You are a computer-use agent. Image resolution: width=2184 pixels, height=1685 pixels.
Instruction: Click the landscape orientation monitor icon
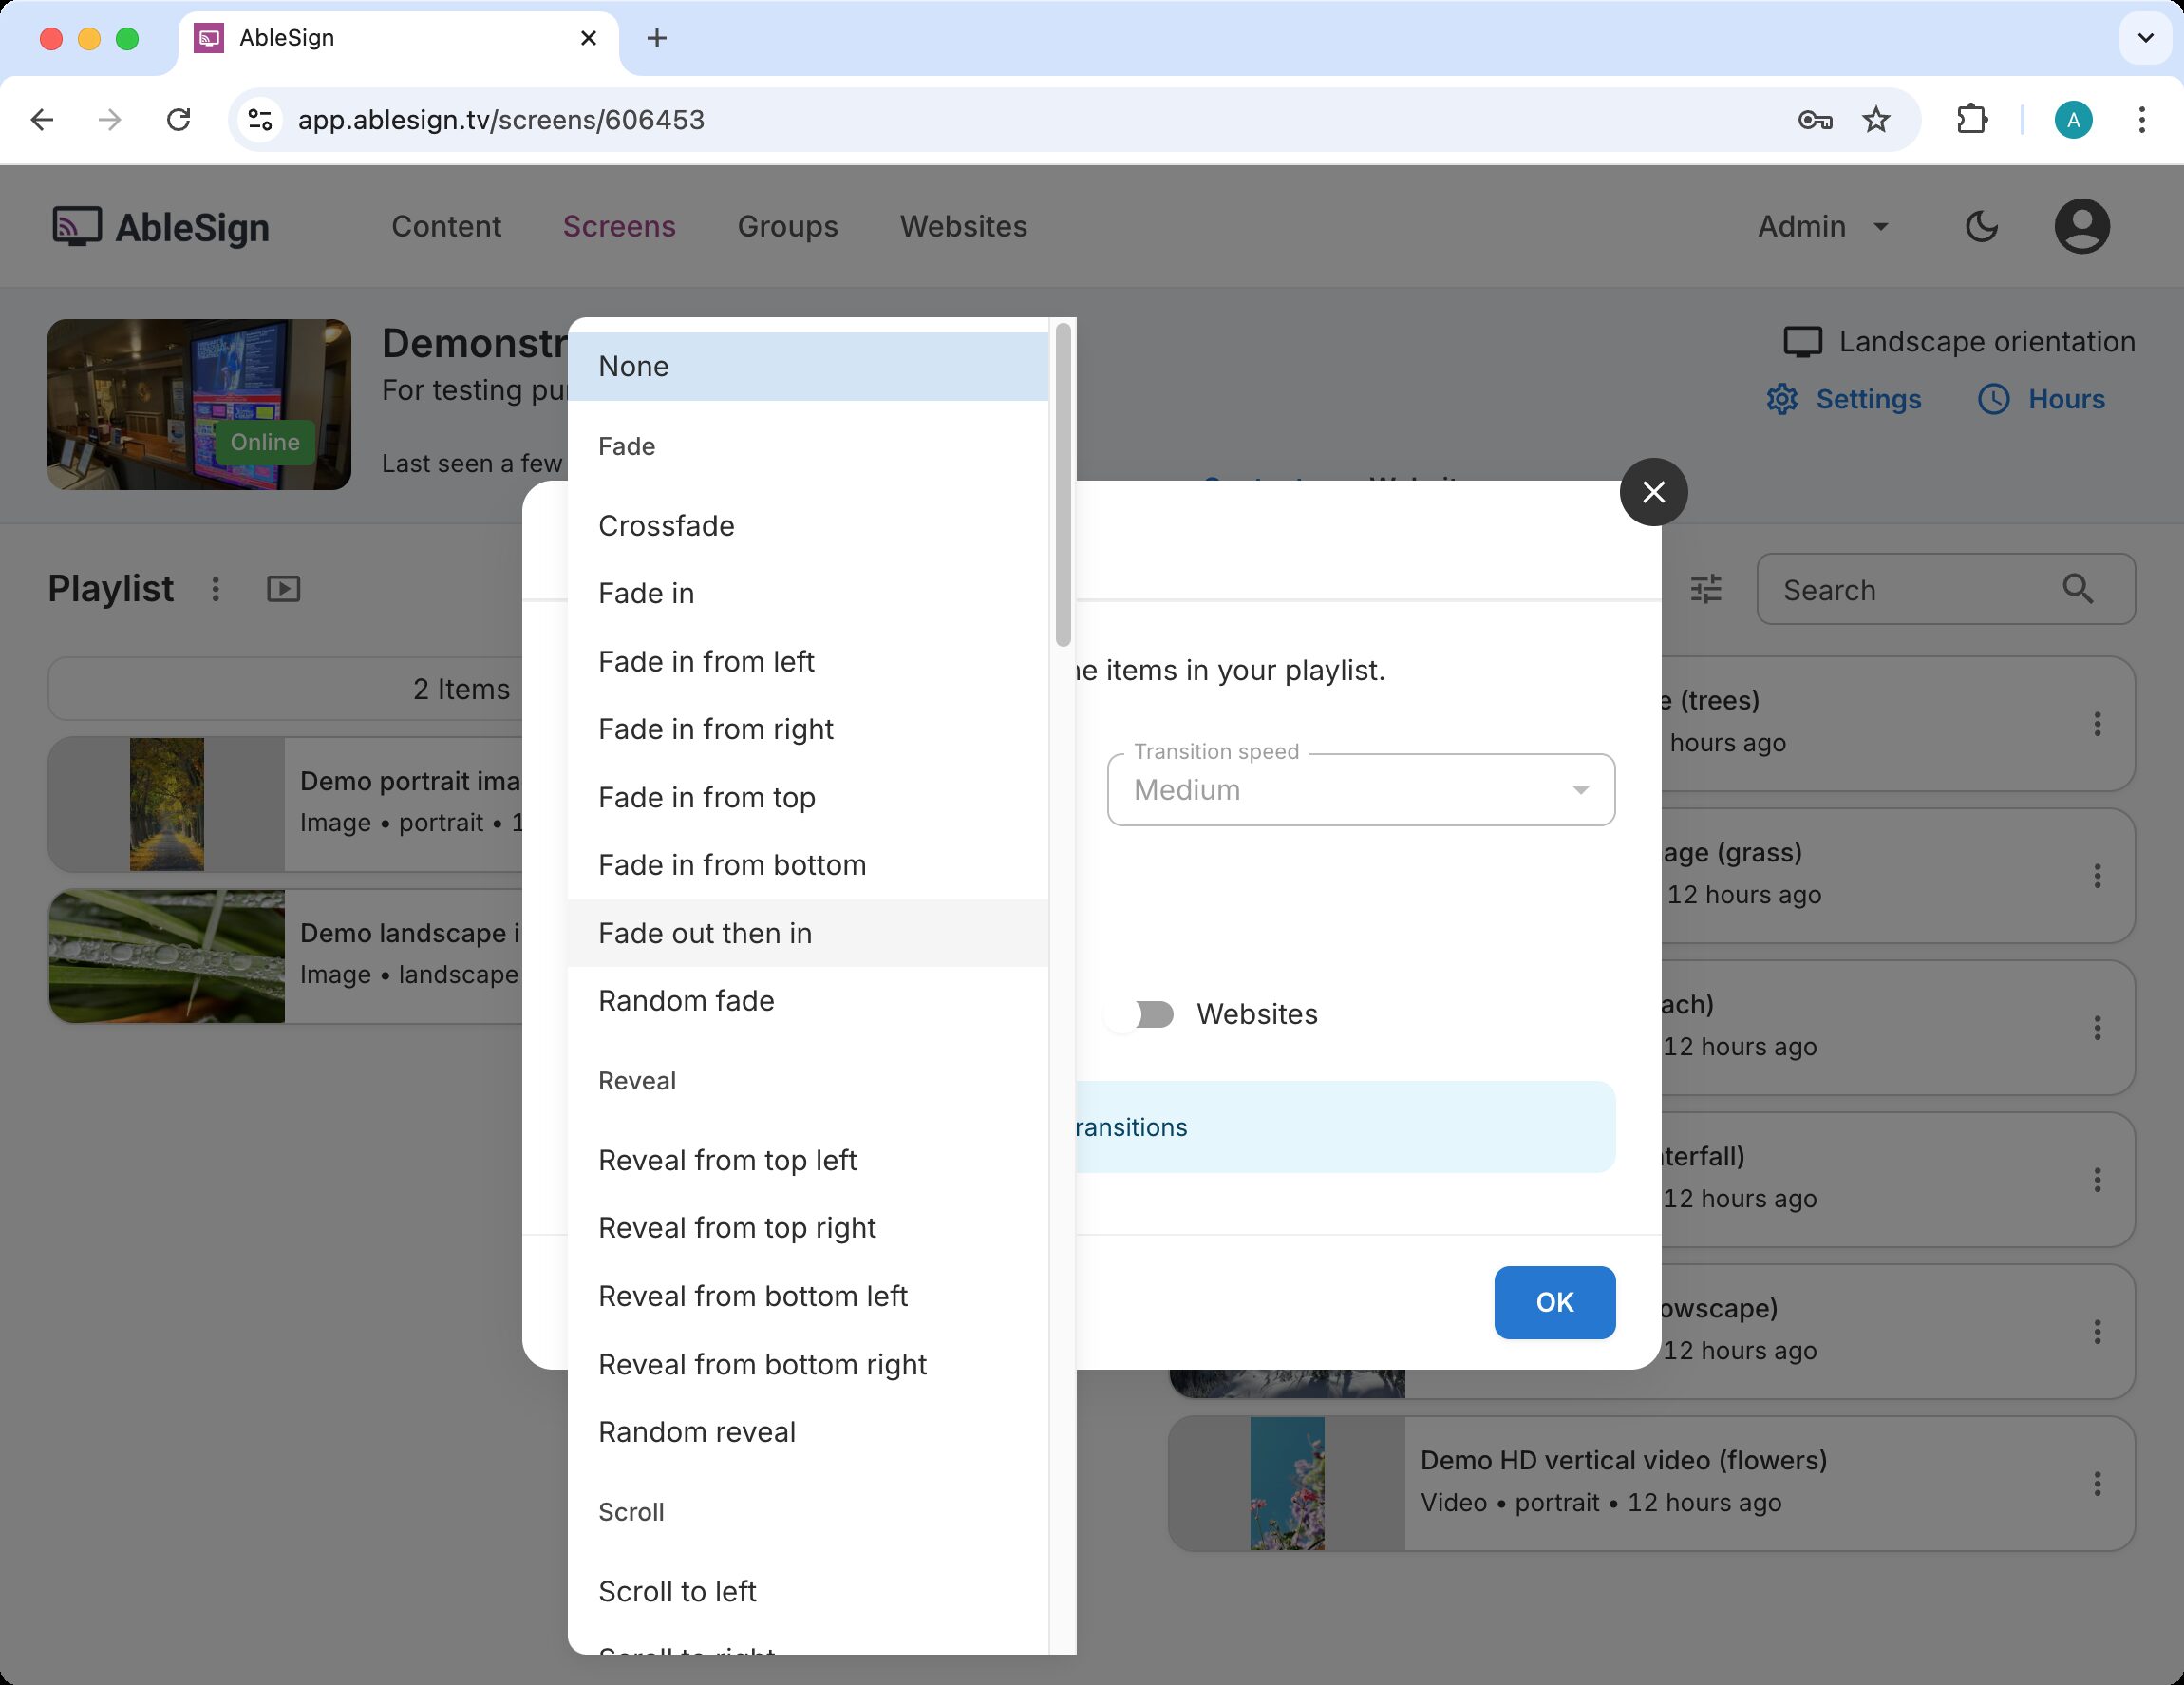click(1803, 341)
